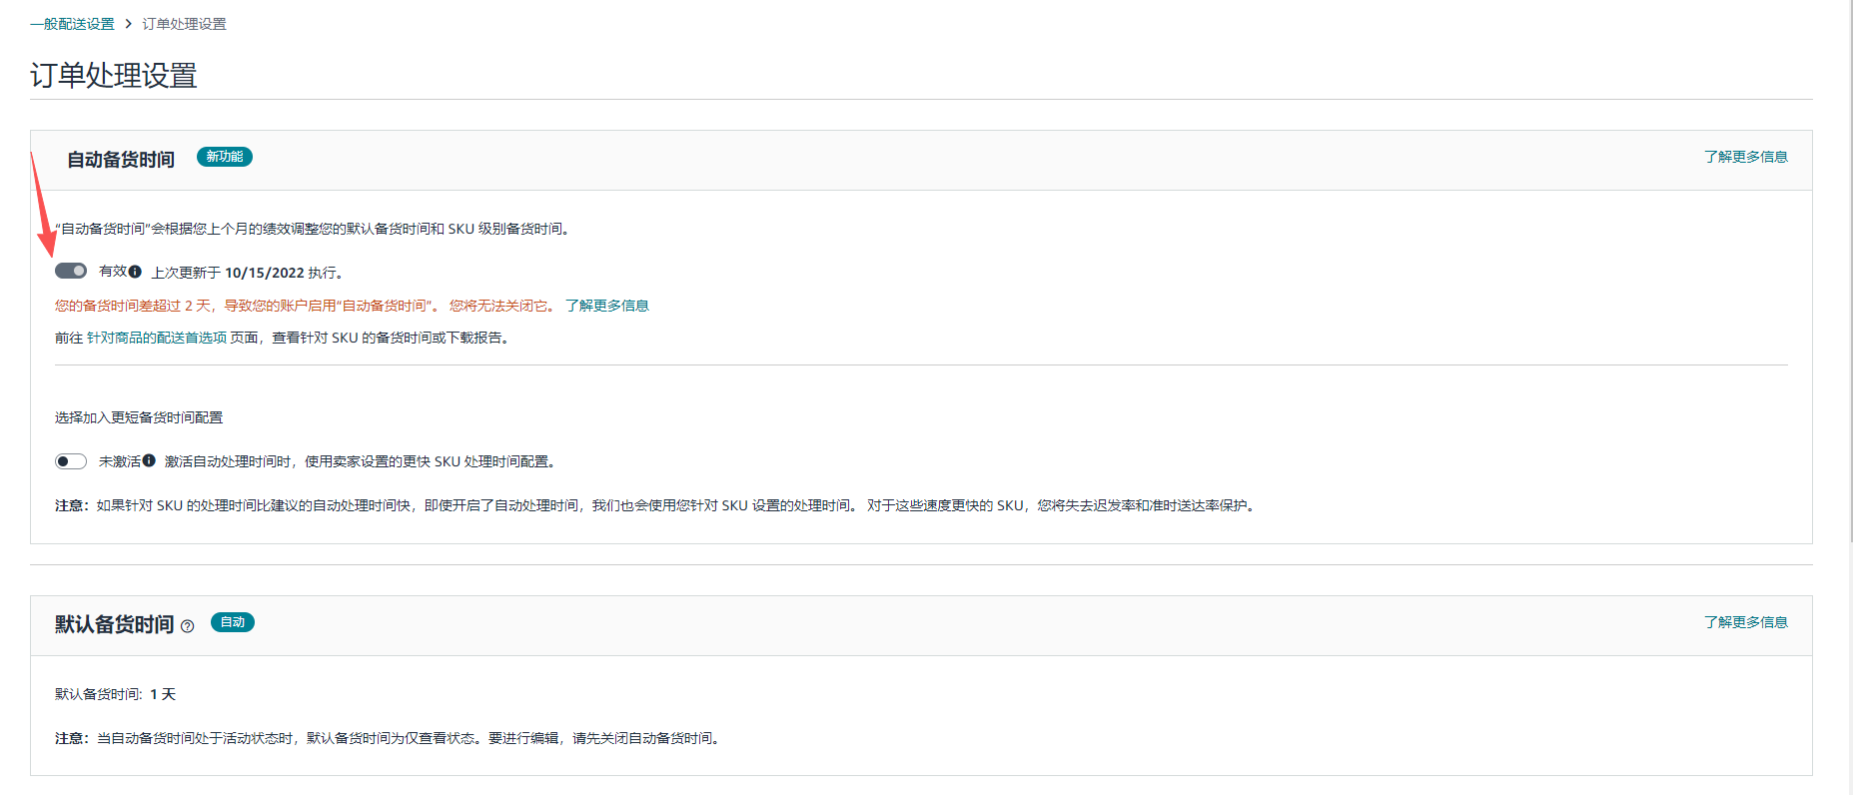Click the 自动备货时间 section heading
The width and height of the screenshot is (1853, 795).
coord(120,159)
